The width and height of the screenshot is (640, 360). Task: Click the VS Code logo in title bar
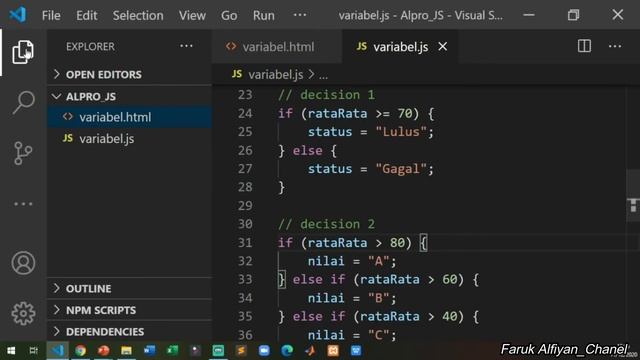tap(18, 15)
